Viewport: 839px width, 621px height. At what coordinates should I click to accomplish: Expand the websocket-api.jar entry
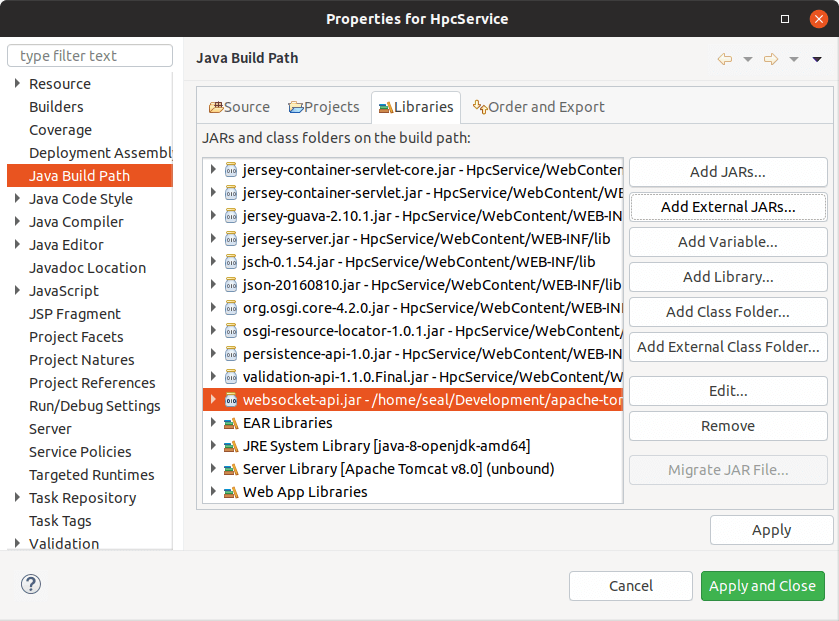[213, 400]
